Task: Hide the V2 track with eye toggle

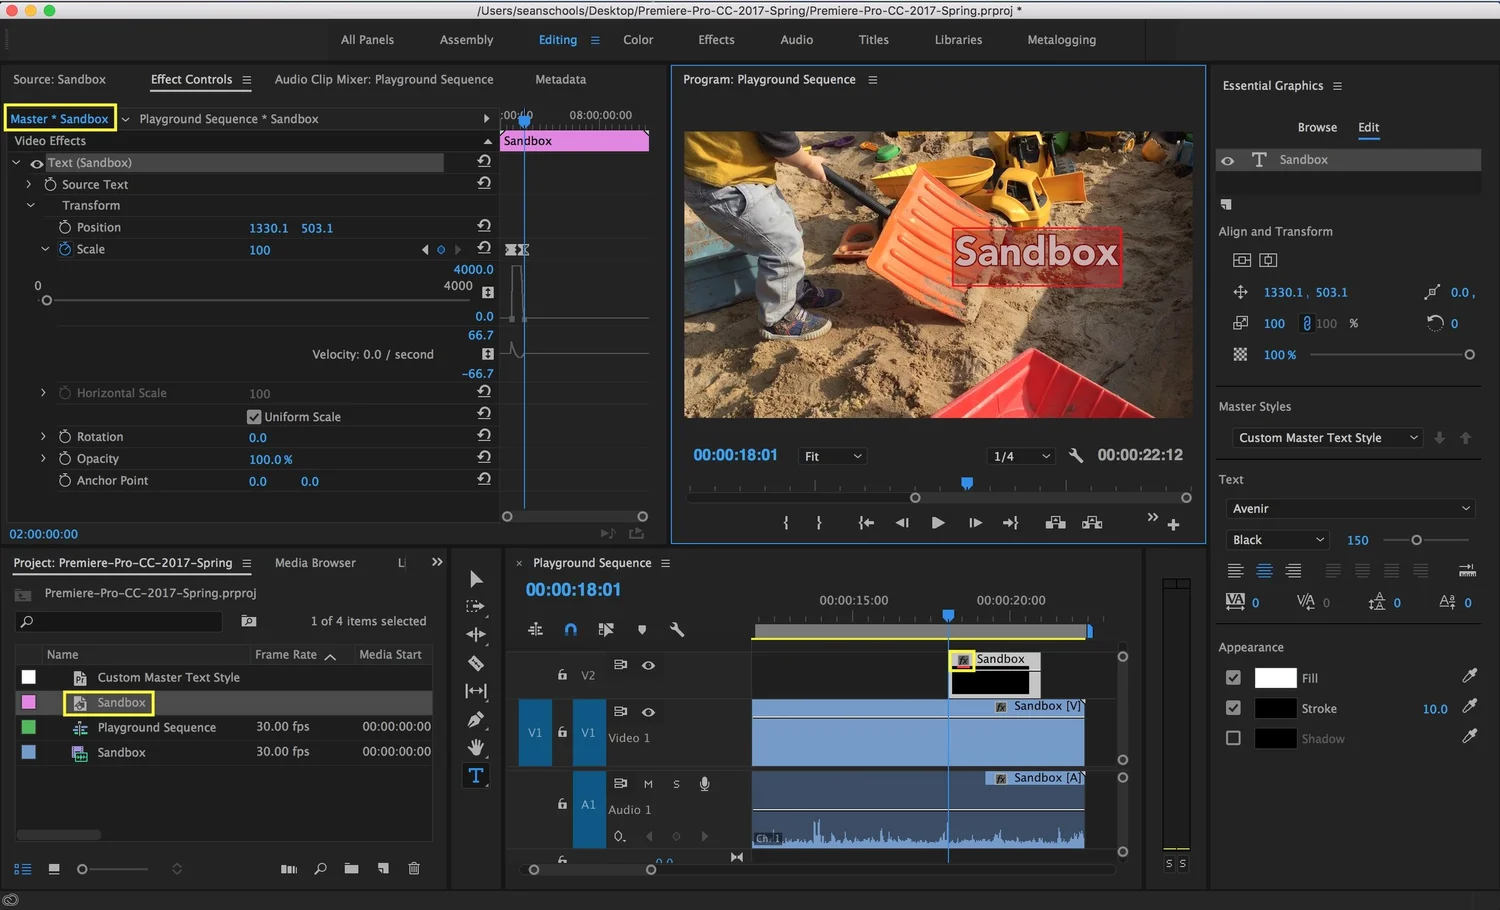Action: (648, 665)
